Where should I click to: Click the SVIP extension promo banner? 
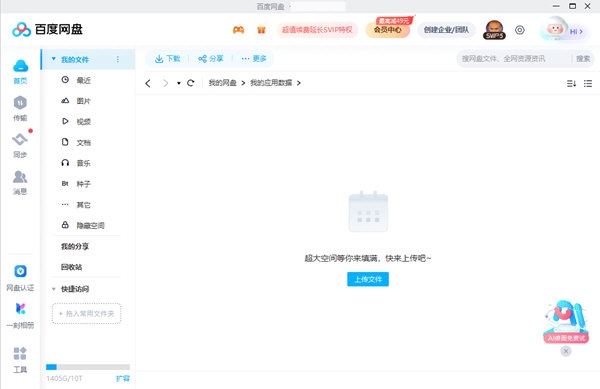tap(317, 30)
